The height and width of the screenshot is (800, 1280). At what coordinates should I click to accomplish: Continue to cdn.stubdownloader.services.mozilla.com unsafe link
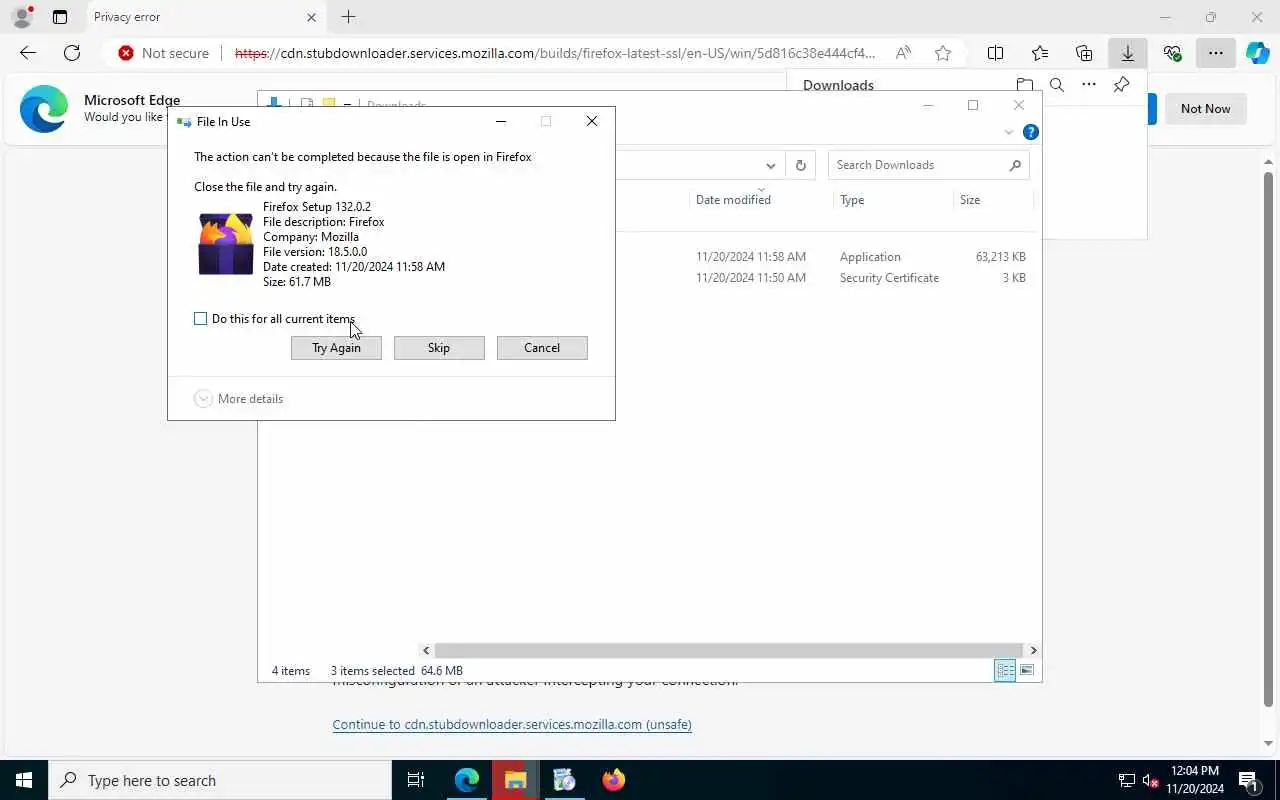tap(512, 725)
